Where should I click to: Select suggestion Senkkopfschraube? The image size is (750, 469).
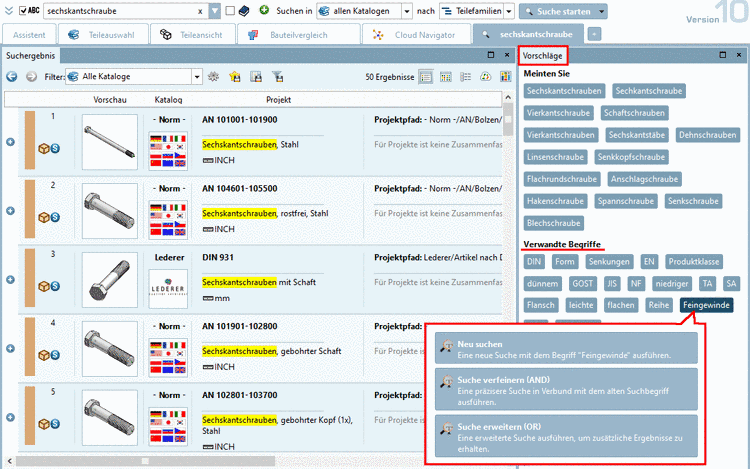(631, 157)
